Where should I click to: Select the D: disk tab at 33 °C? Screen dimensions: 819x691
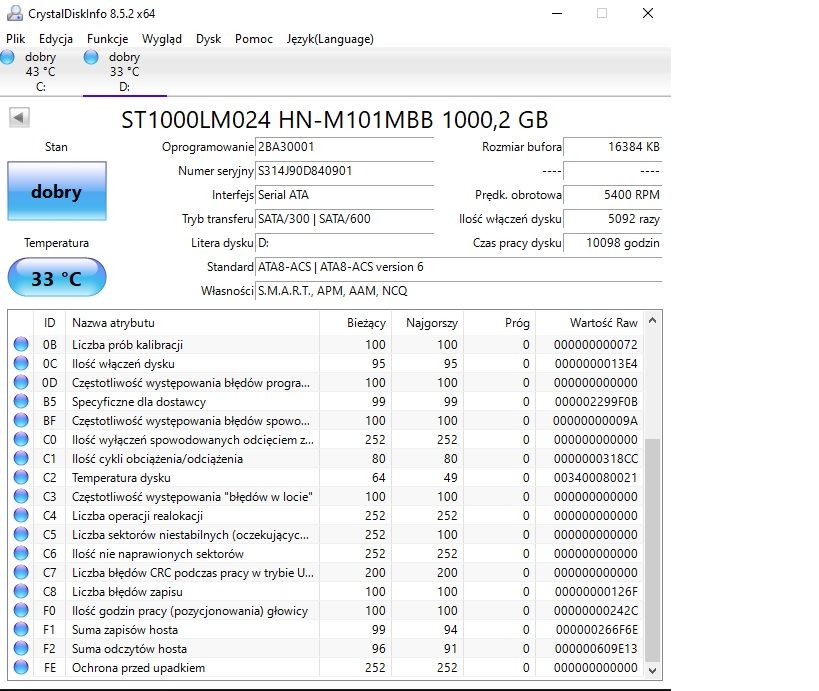point(124,72)
